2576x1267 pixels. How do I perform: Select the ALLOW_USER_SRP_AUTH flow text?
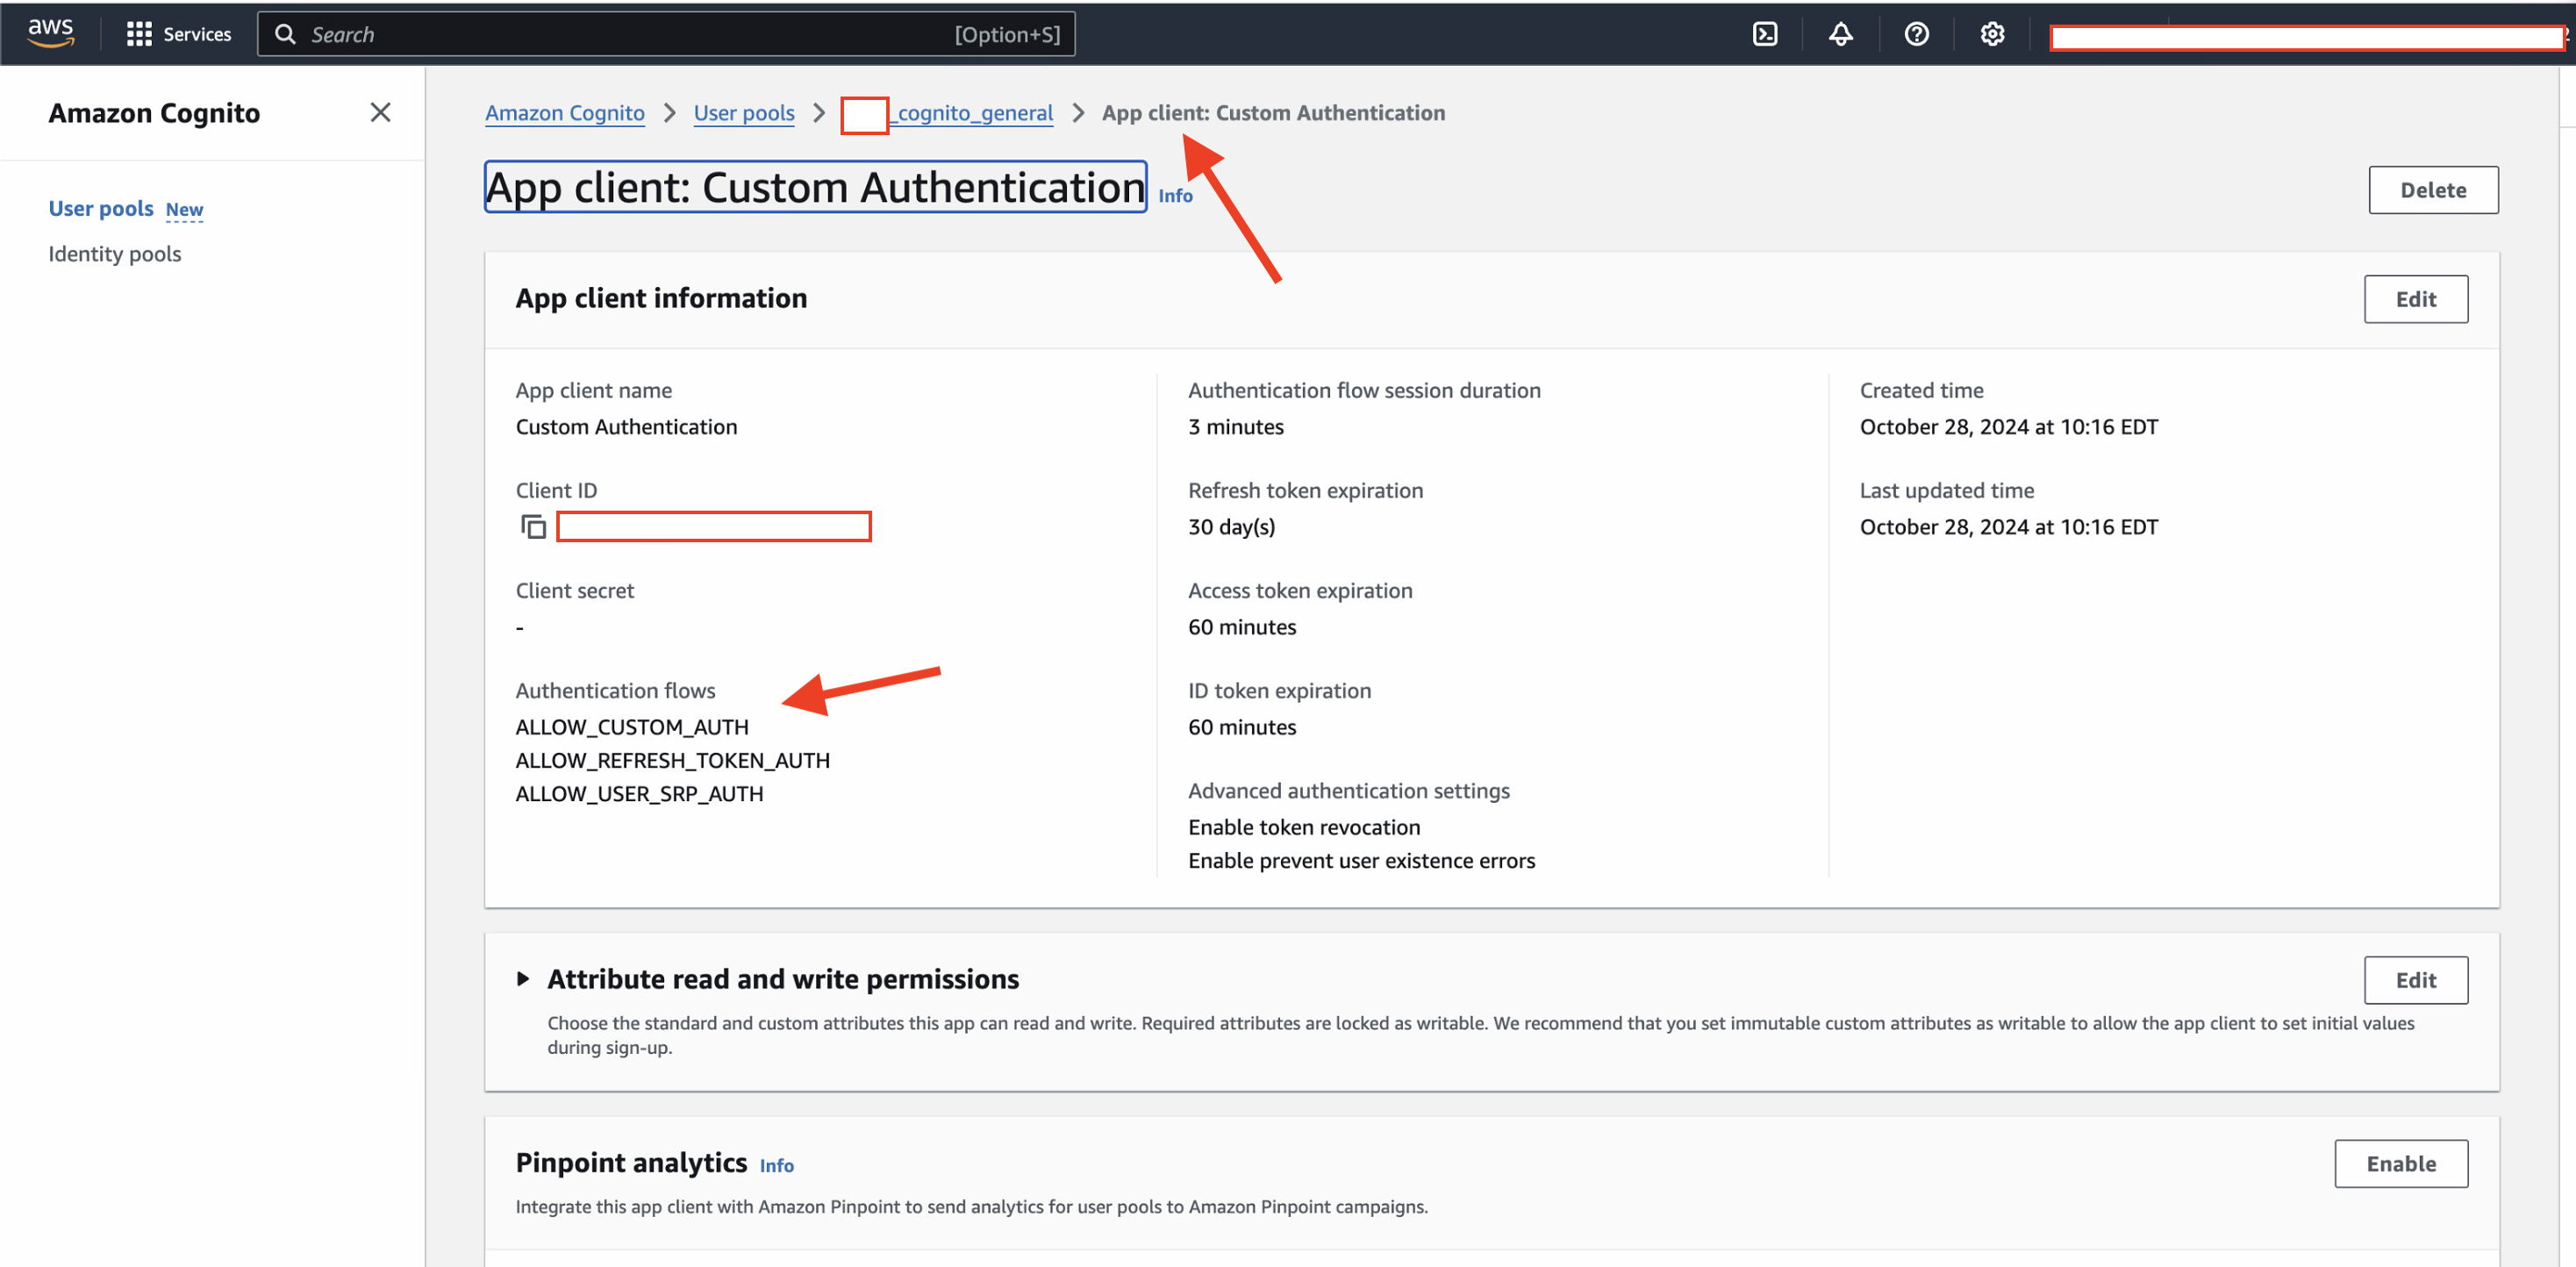[x=639, y=794]
